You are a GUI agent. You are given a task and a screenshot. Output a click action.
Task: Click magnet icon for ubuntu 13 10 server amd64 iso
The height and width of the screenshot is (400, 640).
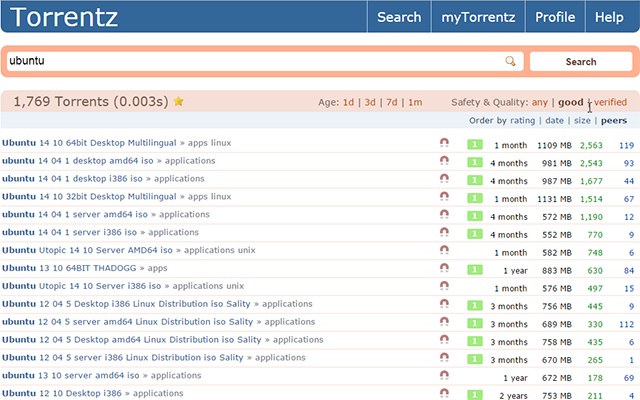coord(444,376)
